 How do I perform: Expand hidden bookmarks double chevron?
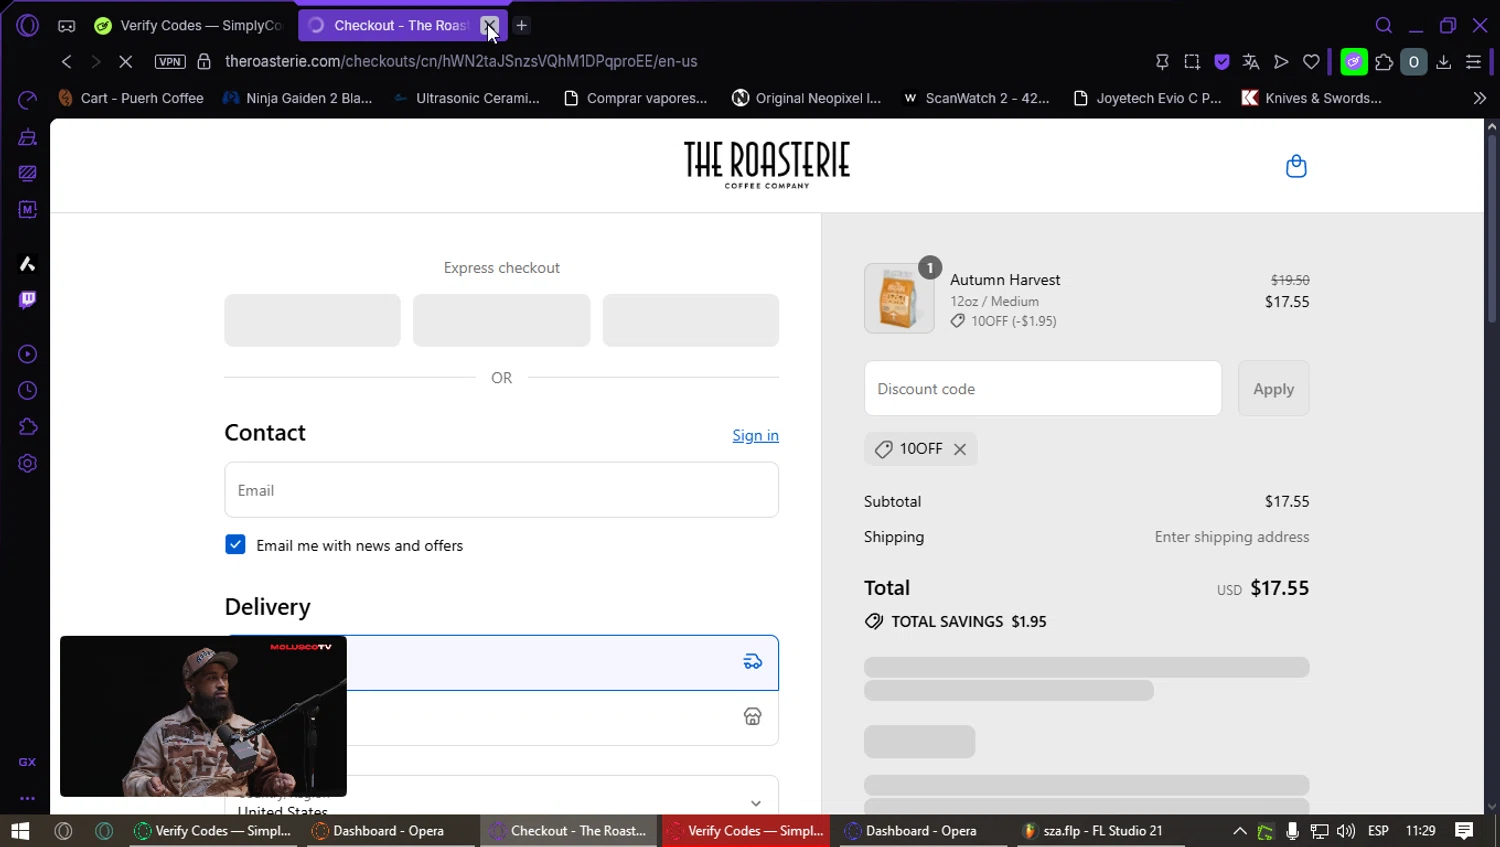pos(1480,98)
